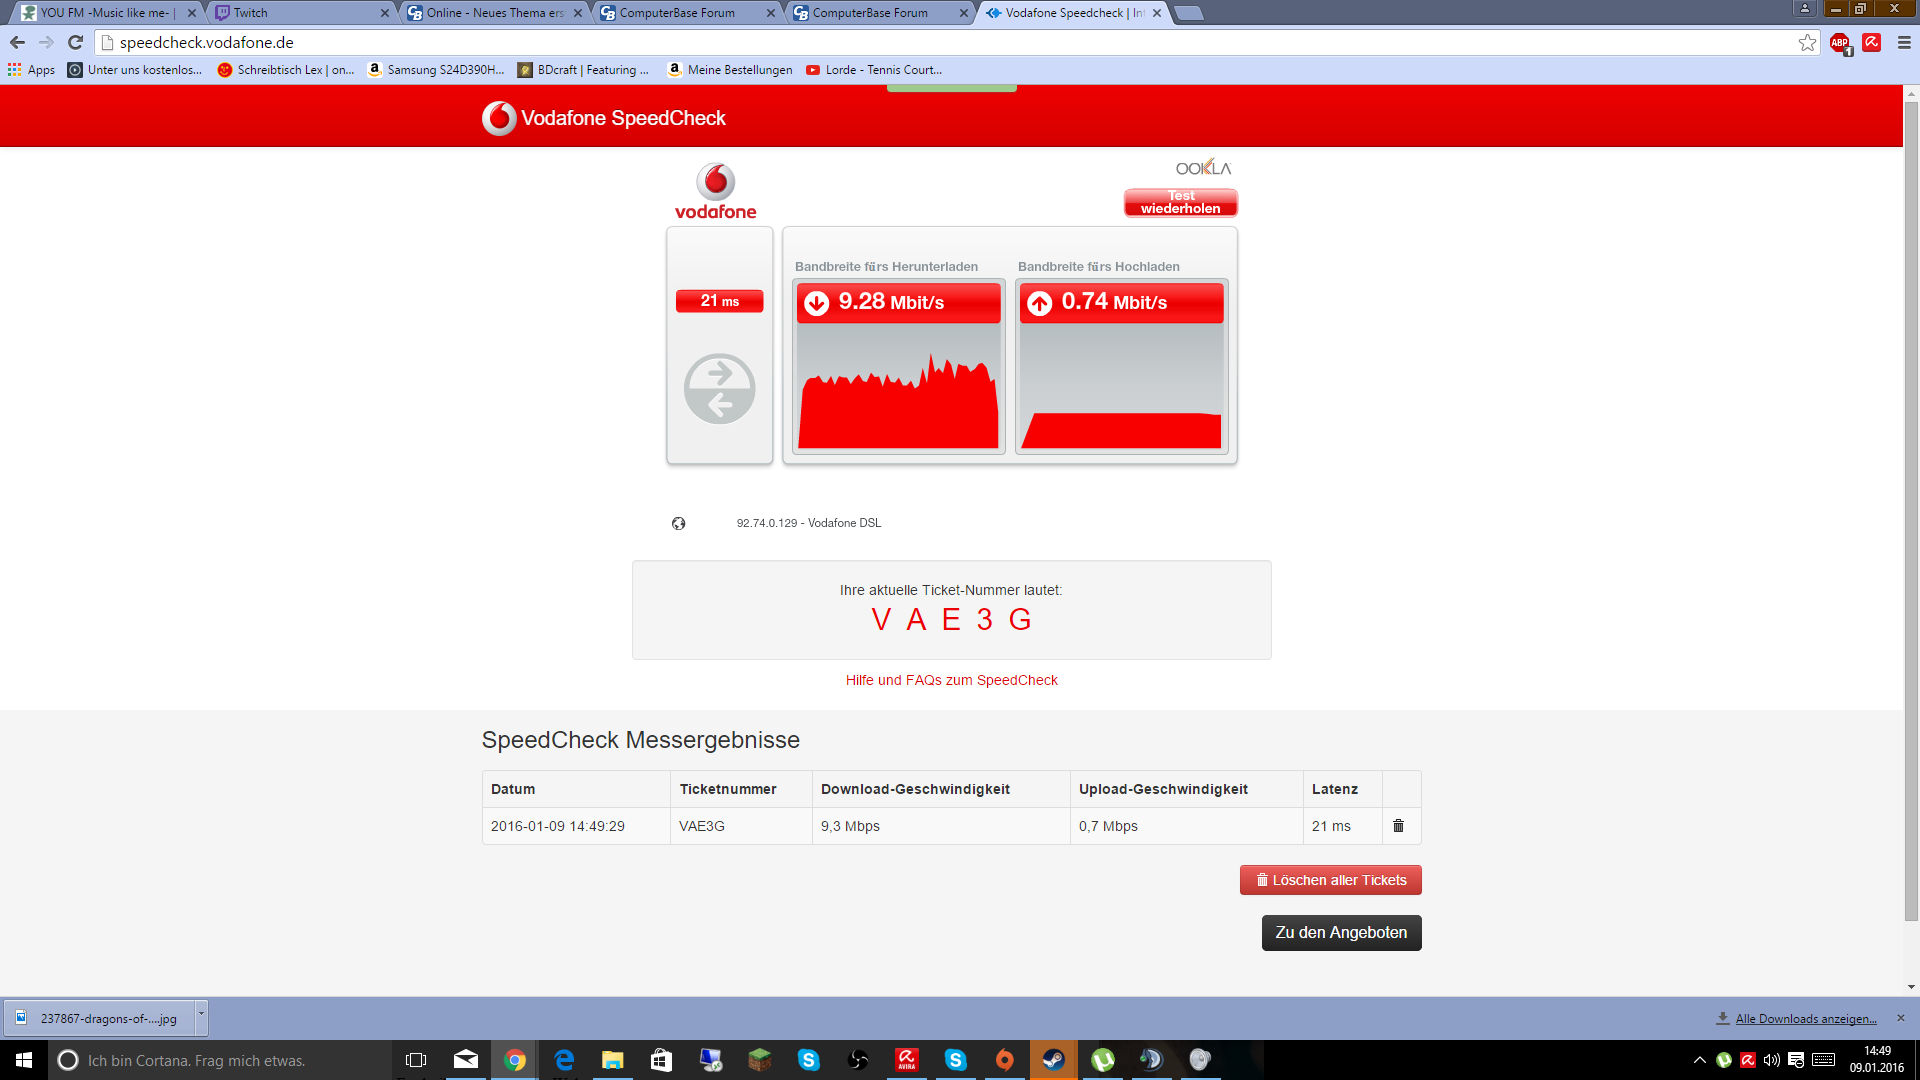The image size is (1920, 1080).
Task: Click Zu den Angeboten button
Action: pos(1341,932)
